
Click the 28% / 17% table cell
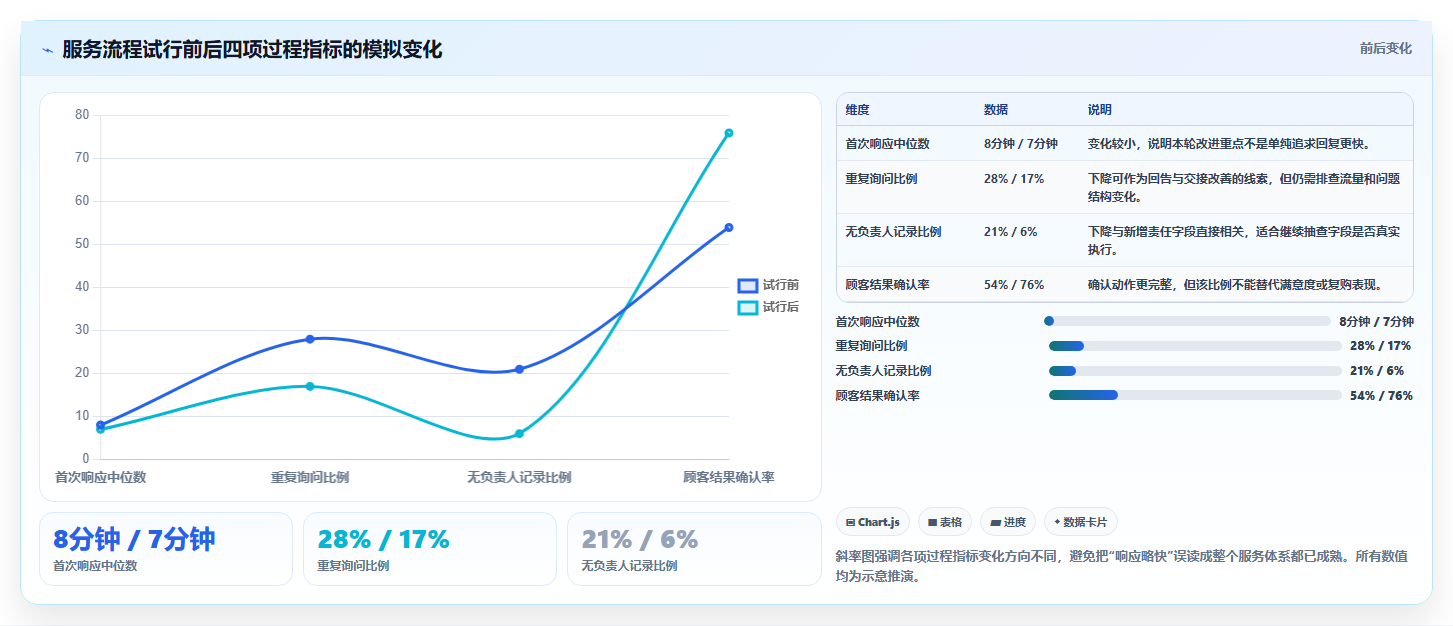1014,179
